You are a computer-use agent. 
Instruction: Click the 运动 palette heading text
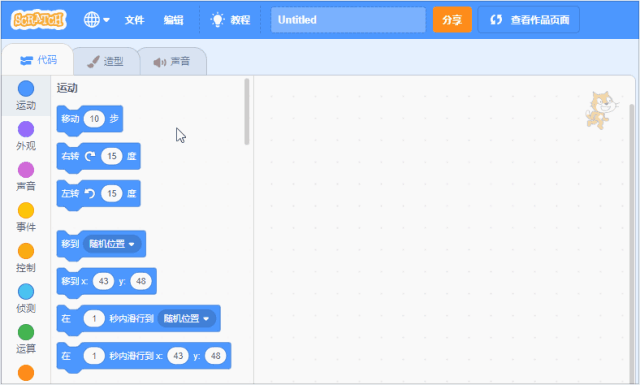pyautogui.click(x=67, y=88)
